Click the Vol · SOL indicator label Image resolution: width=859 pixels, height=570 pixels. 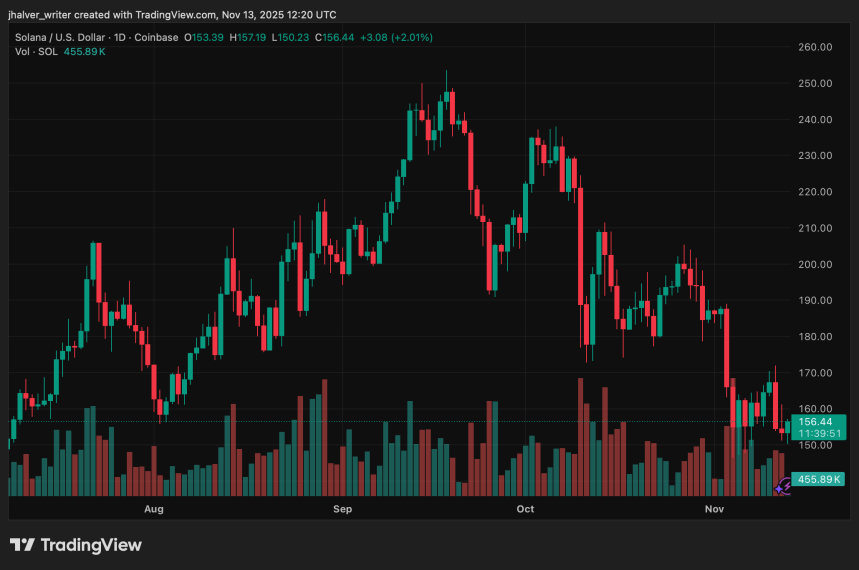click(35, 51)
